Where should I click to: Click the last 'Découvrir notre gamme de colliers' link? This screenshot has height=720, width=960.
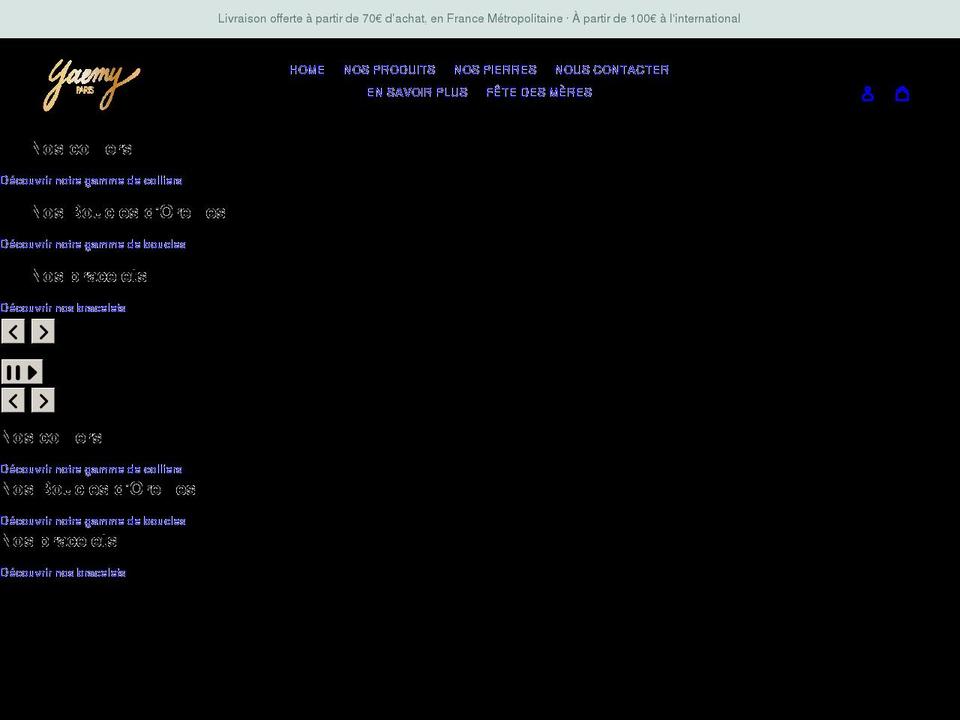pos(91,470)
